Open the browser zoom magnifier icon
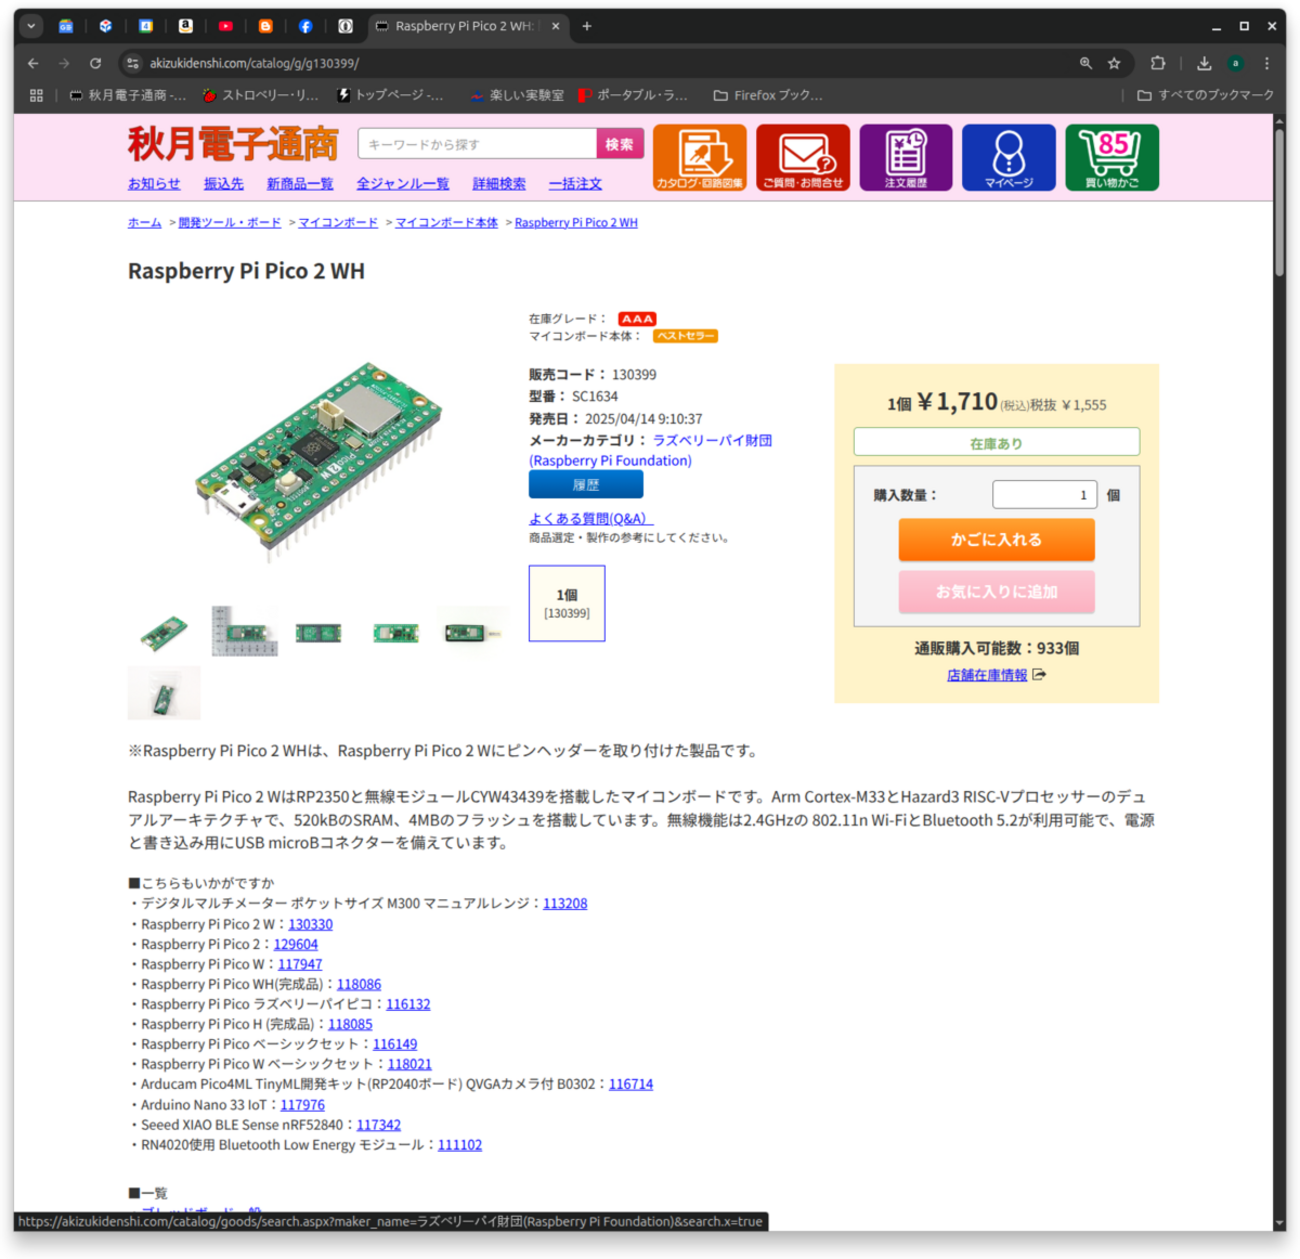 [x=1086, y=63]
